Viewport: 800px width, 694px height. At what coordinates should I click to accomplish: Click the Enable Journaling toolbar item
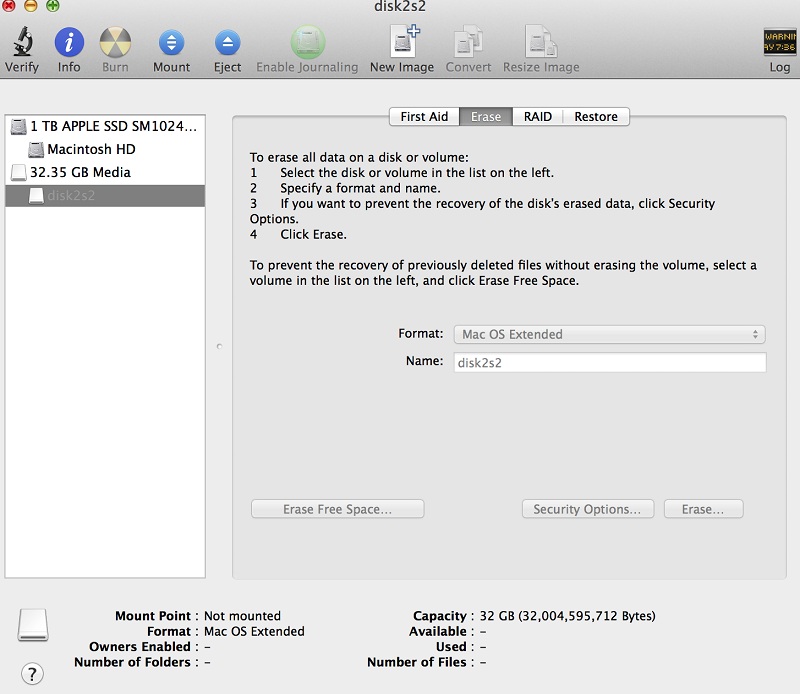pyautogui.click(x=307, y=45)
